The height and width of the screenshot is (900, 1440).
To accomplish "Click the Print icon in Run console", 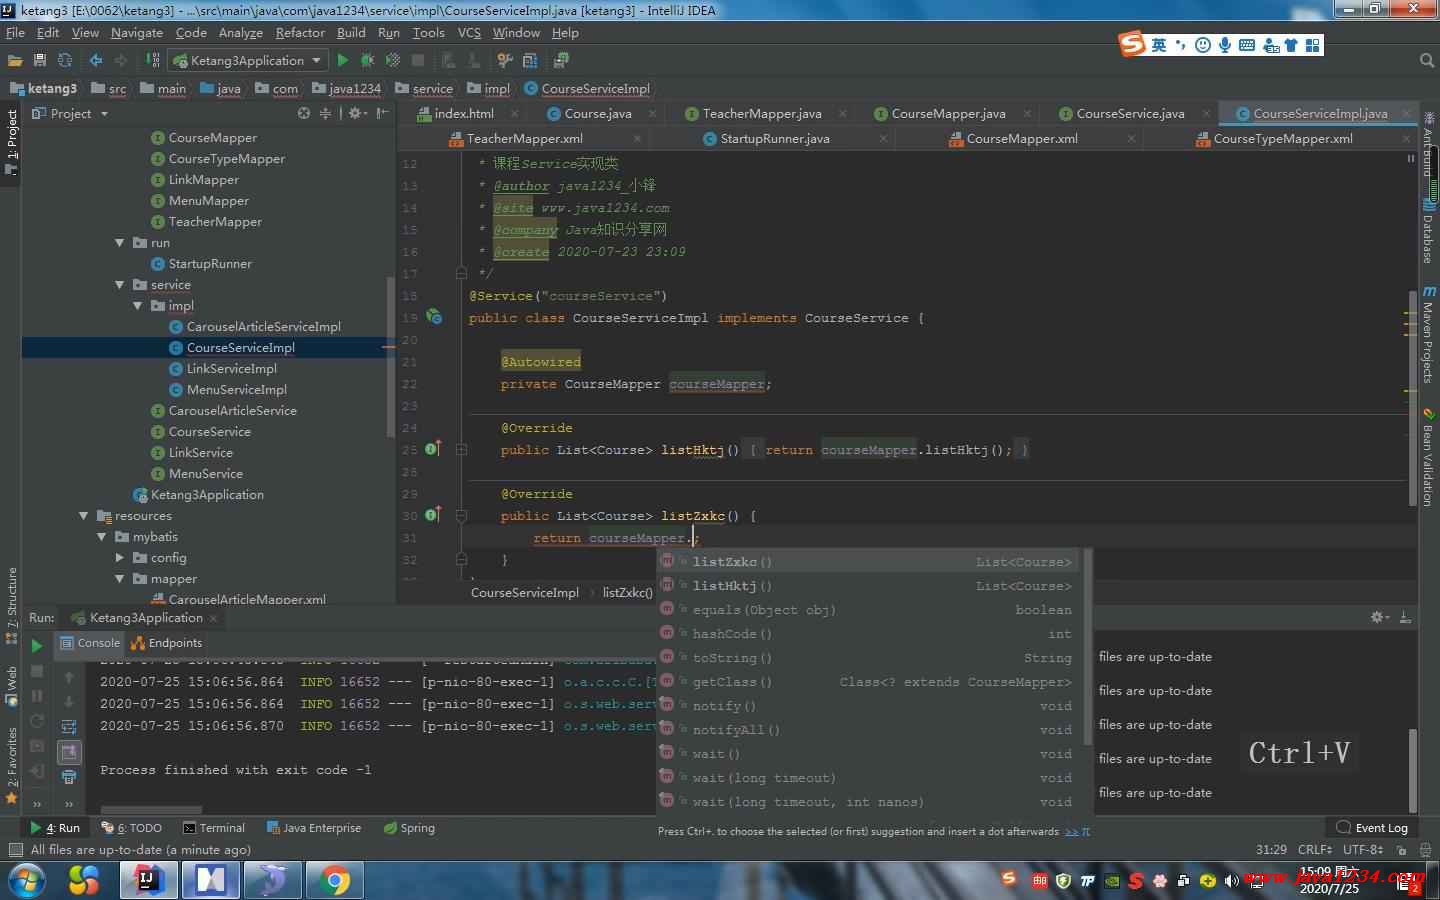I will [69, 777].
